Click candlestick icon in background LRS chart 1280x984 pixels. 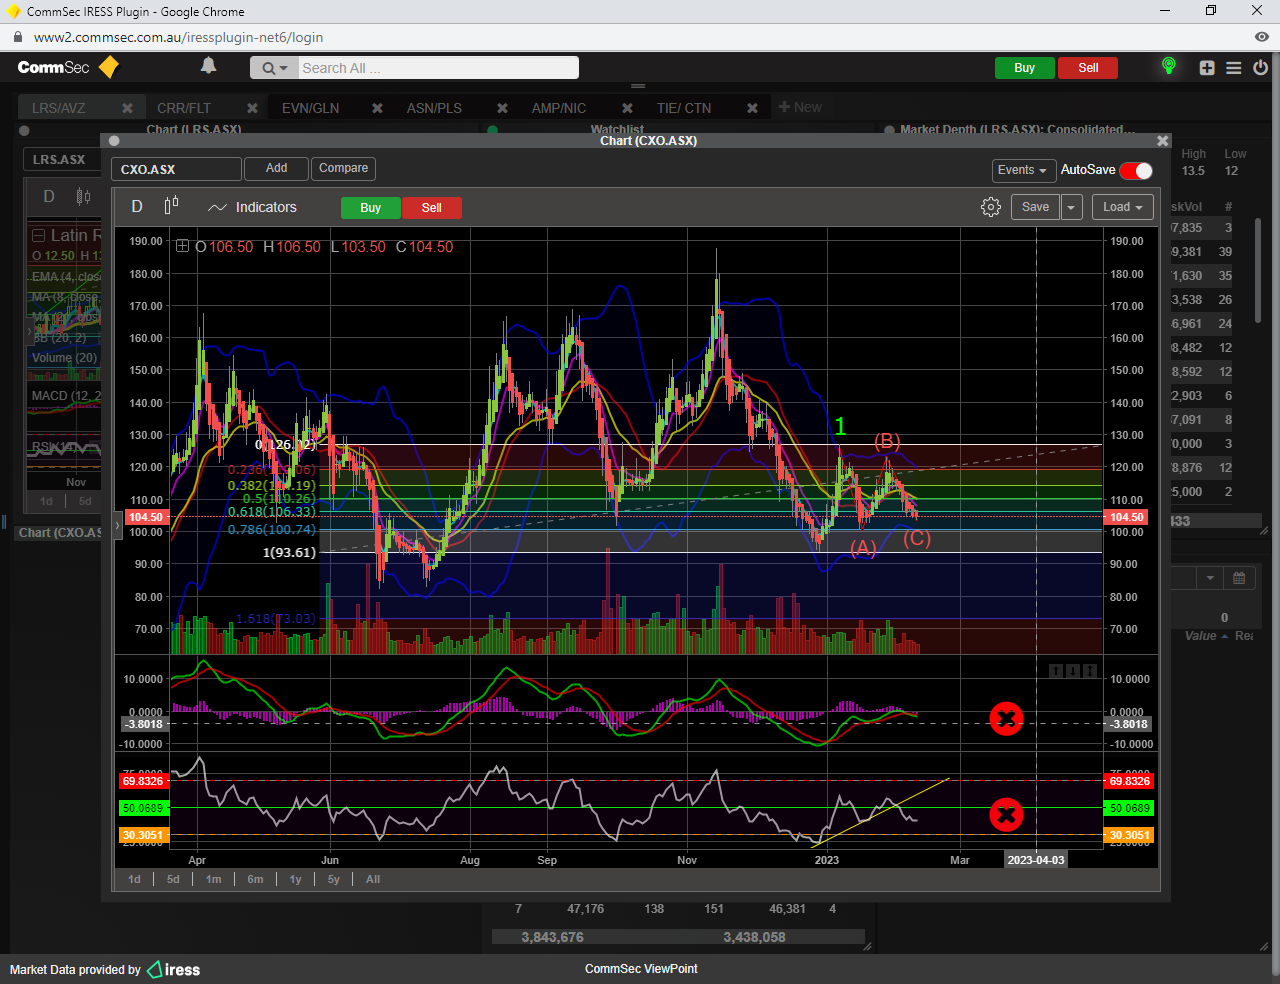click(83, 197)
